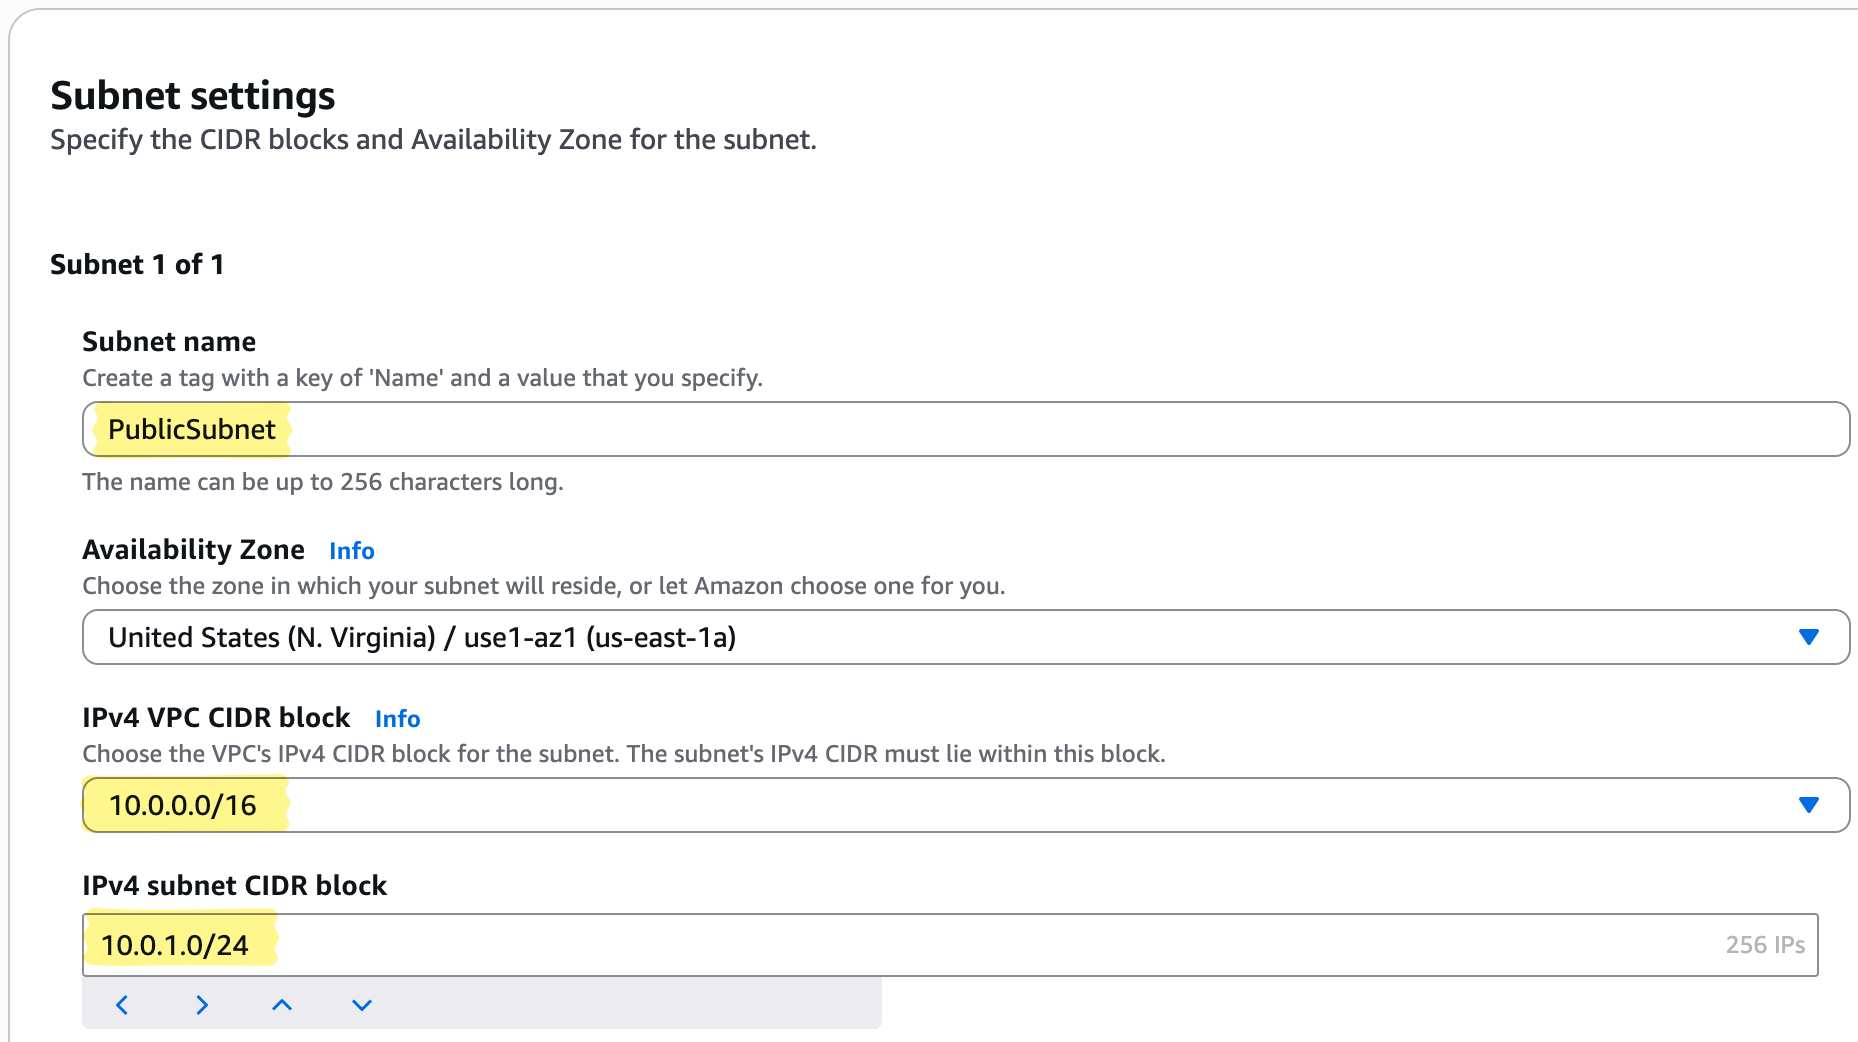1858x1042 pixels.
Task: Click the 256 characters name hint text
Action: 322,482
